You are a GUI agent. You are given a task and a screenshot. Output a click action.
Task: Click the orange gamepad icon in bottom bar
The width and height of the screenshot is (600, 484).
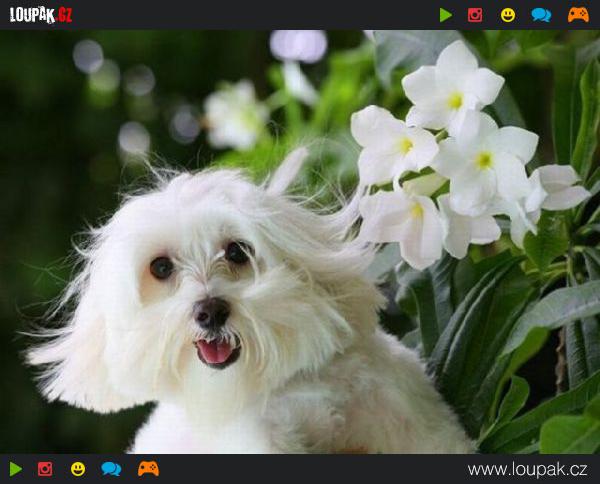click(148, 469)
